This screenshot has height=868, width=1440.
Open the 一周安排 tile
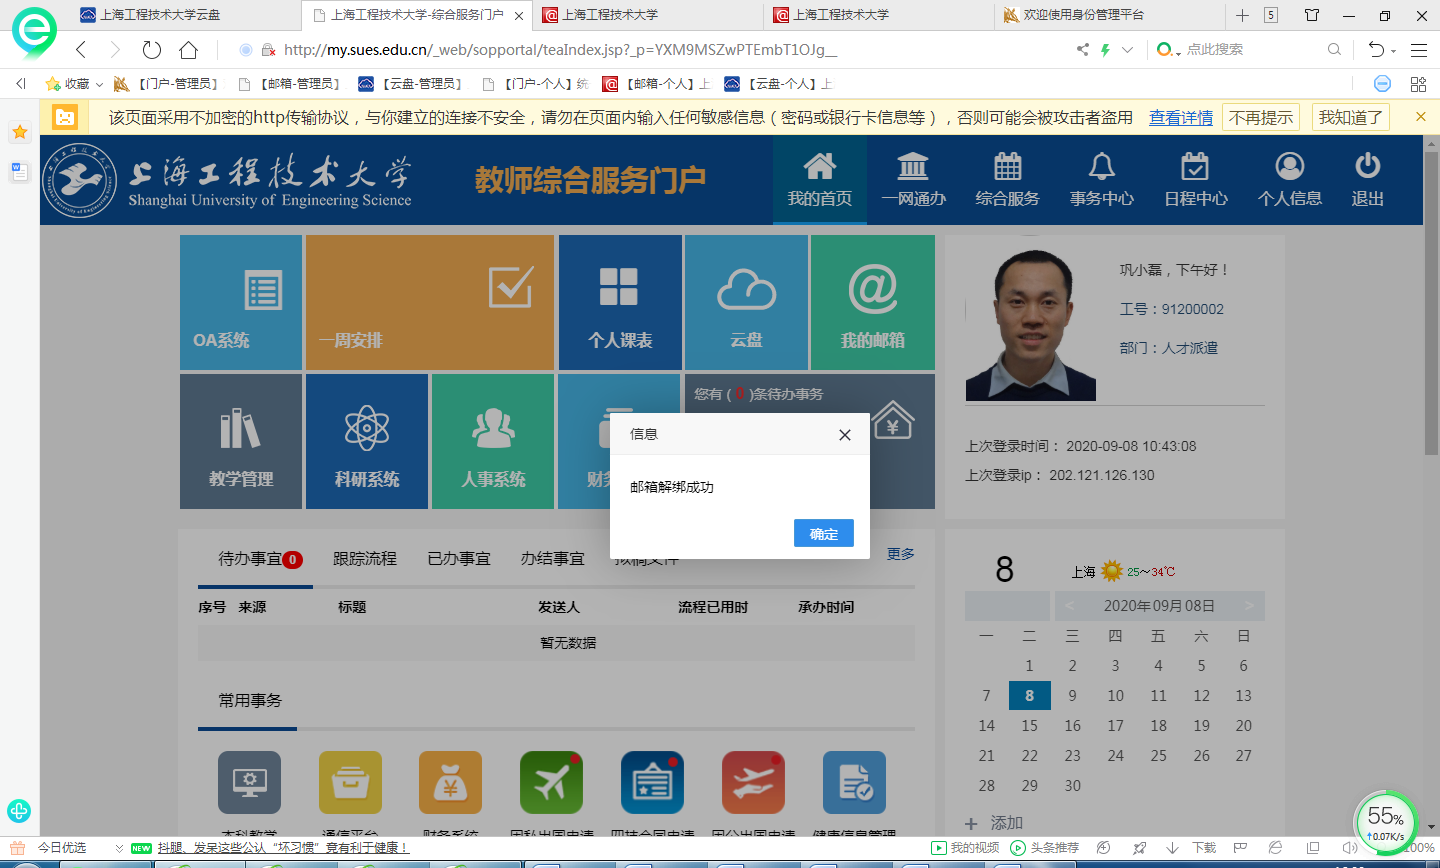(x=430, y=302)
